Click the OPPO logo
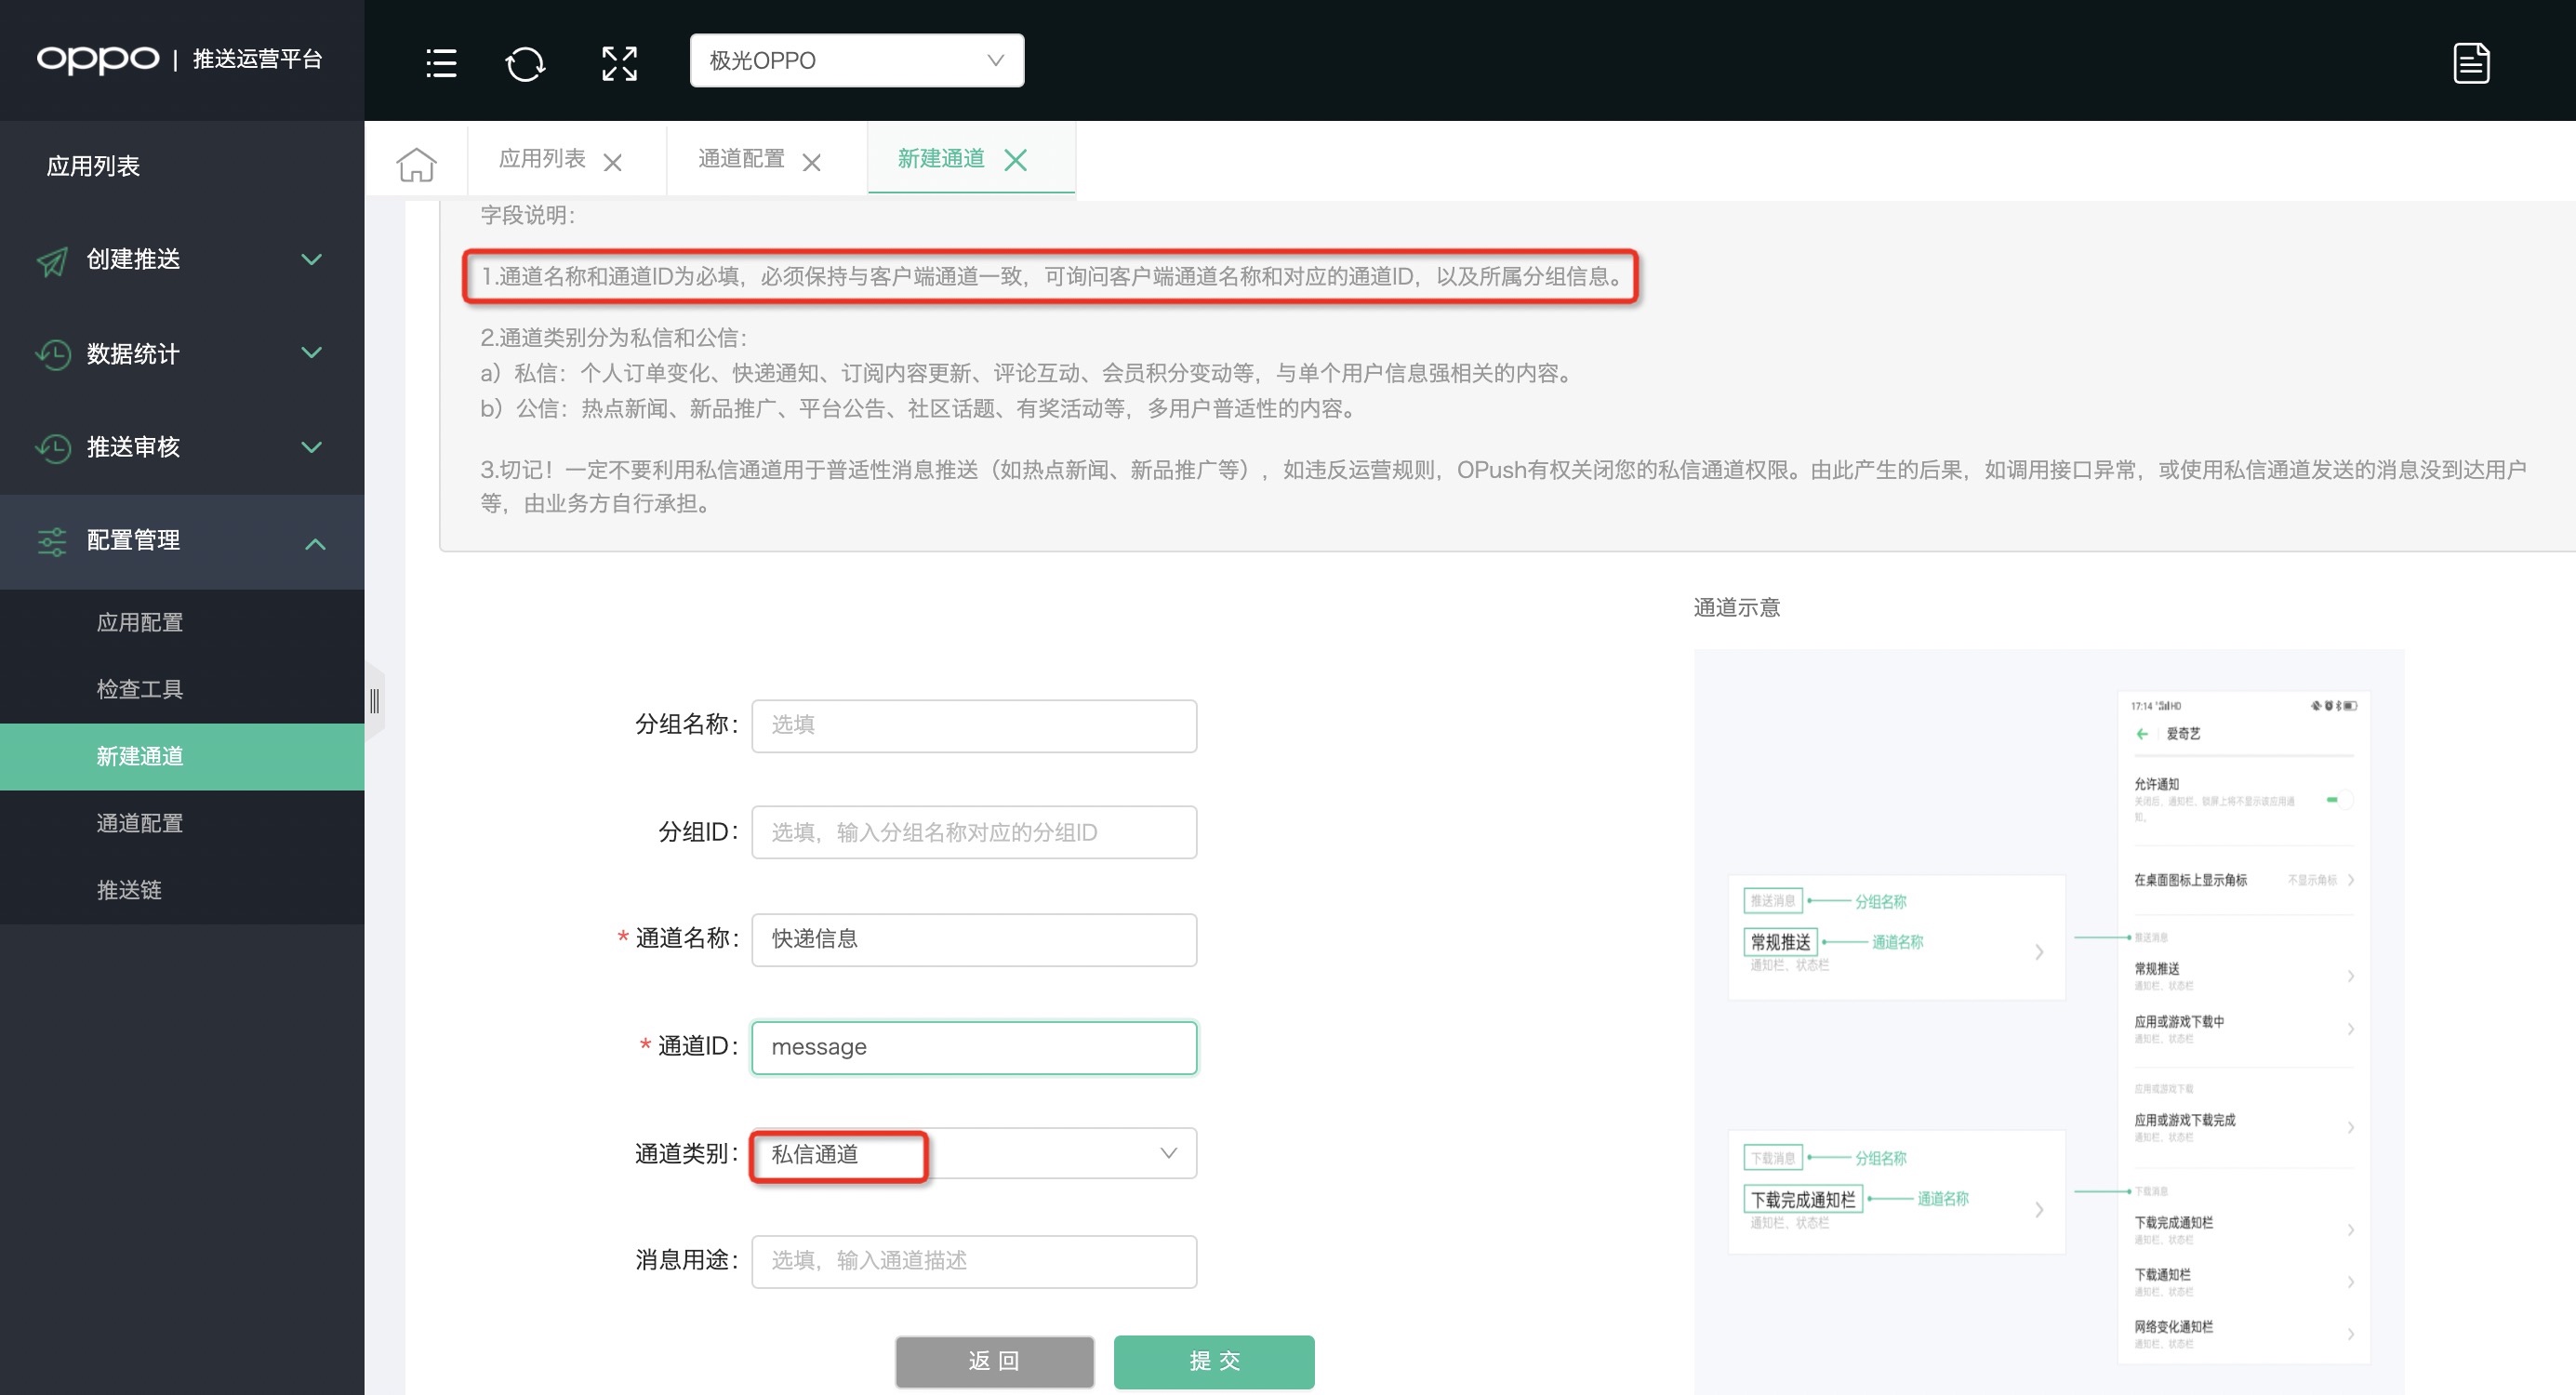Image resolution: width=2576 pixels, height=1395 pixels. point(98,60)
